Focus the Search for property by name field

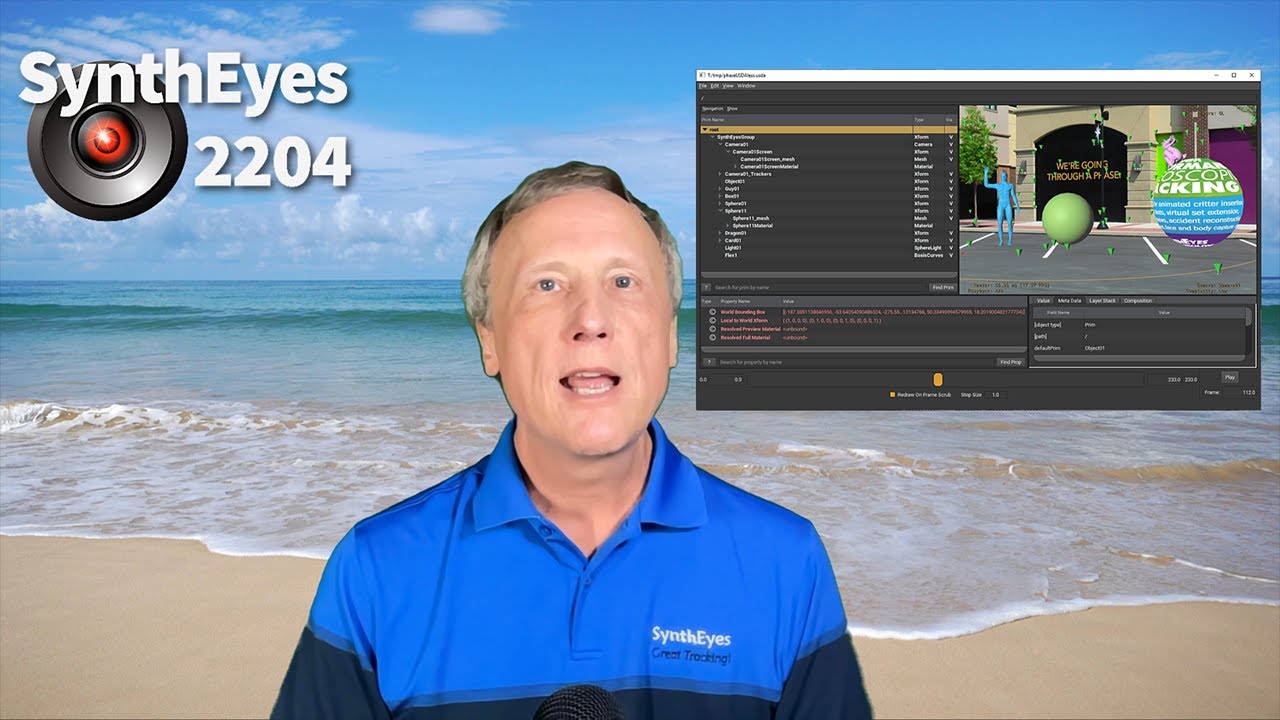pos(856,362)
